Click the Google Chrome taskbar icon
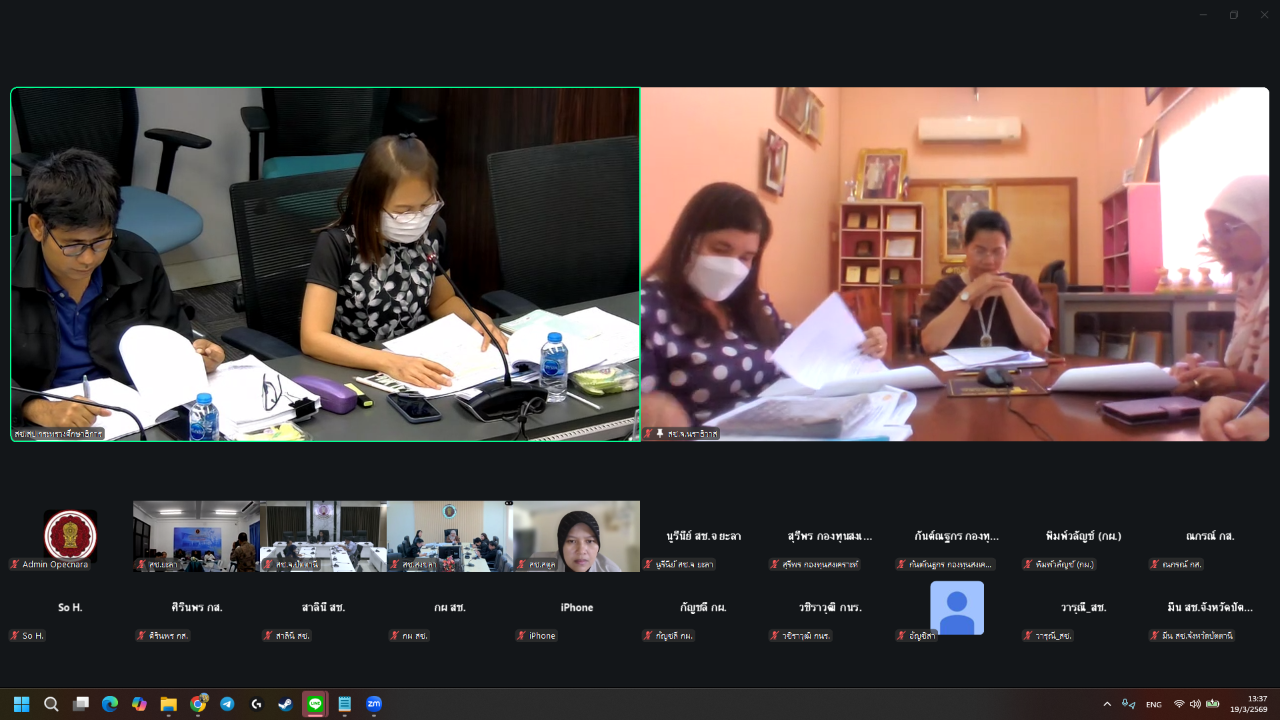Viewport: 1280px width, 720px height. (198, 704)
